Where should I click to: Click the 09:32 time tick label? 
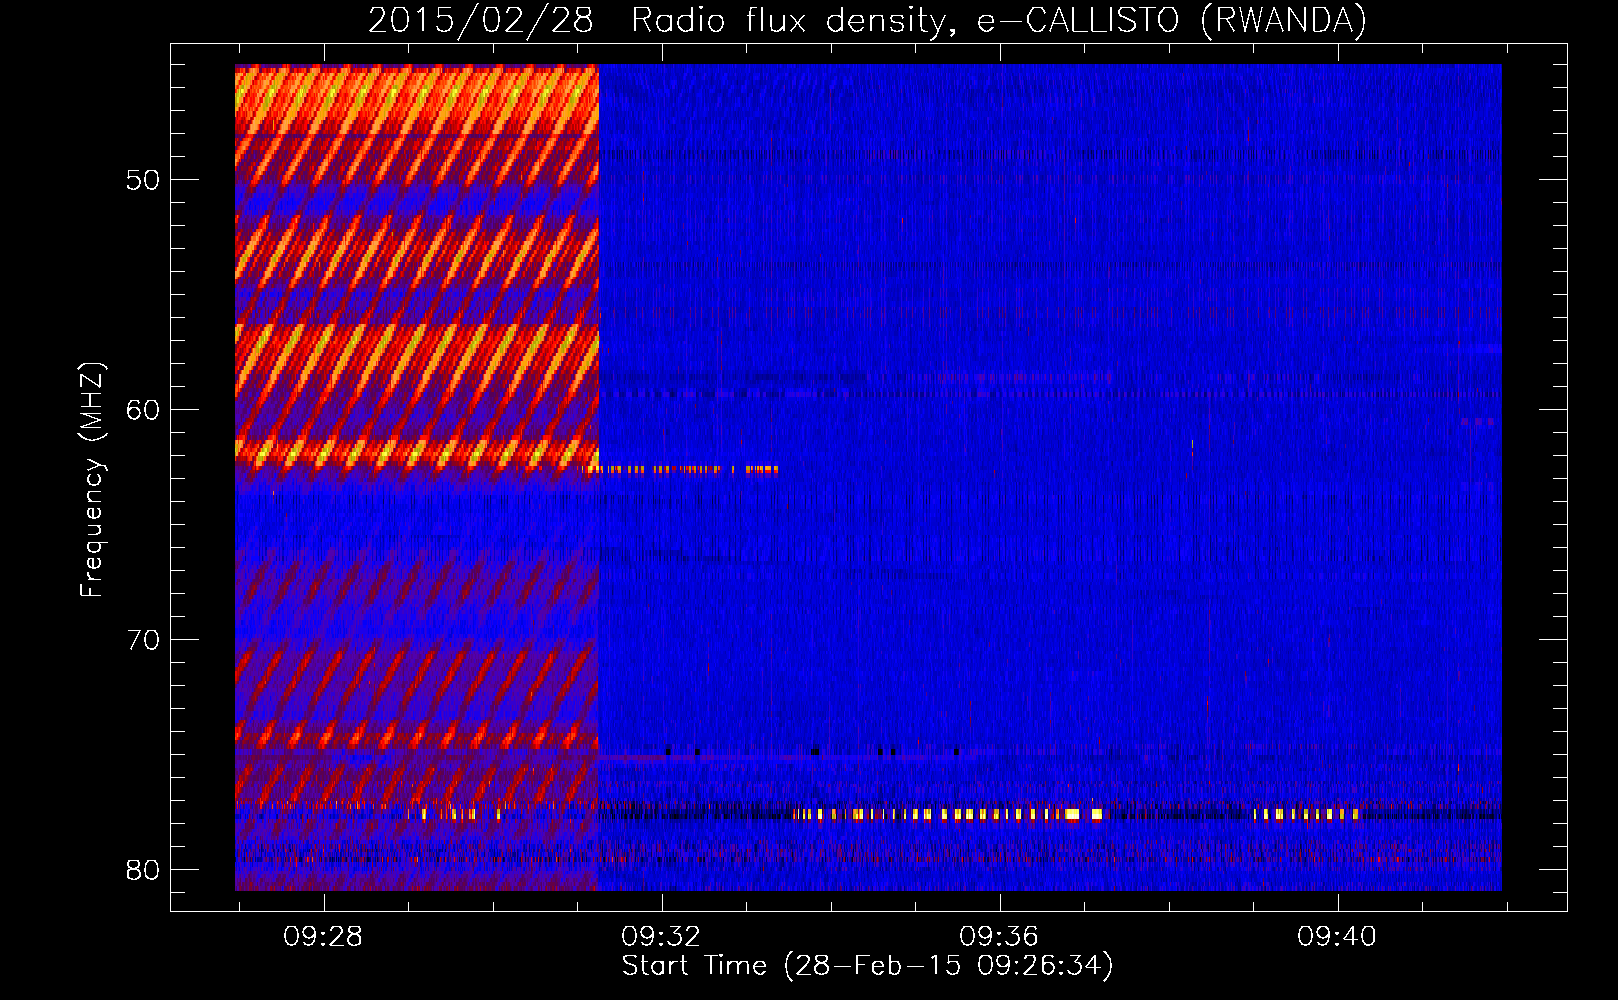(661, 937)
